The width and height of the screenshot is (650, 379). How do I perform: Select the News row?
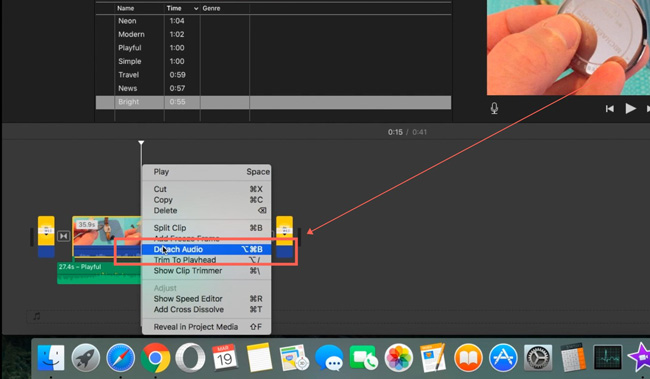[x=273, y=88]
